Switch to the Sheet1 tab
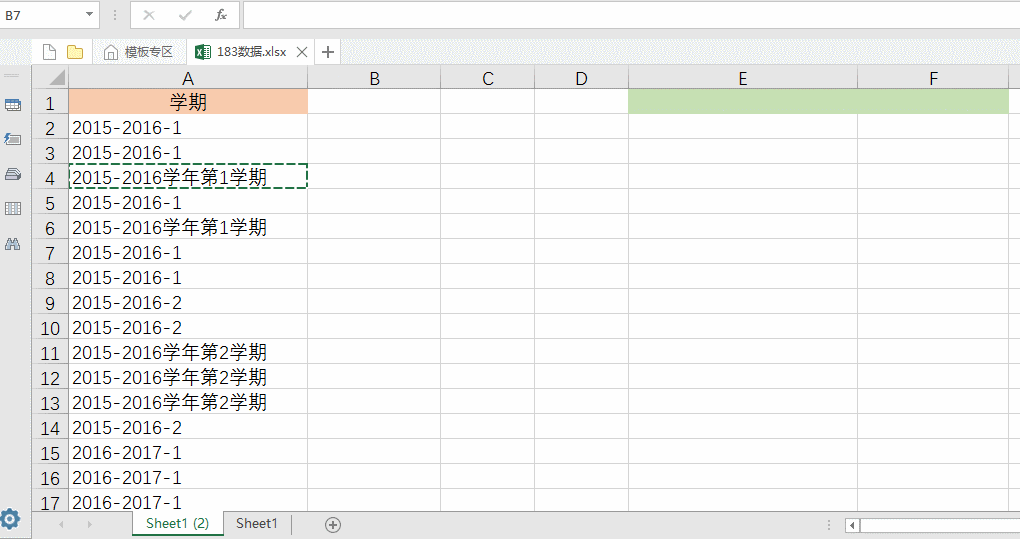Viewport: 1020px width, 539px height. pyautogui.click(x=256, y=523)
